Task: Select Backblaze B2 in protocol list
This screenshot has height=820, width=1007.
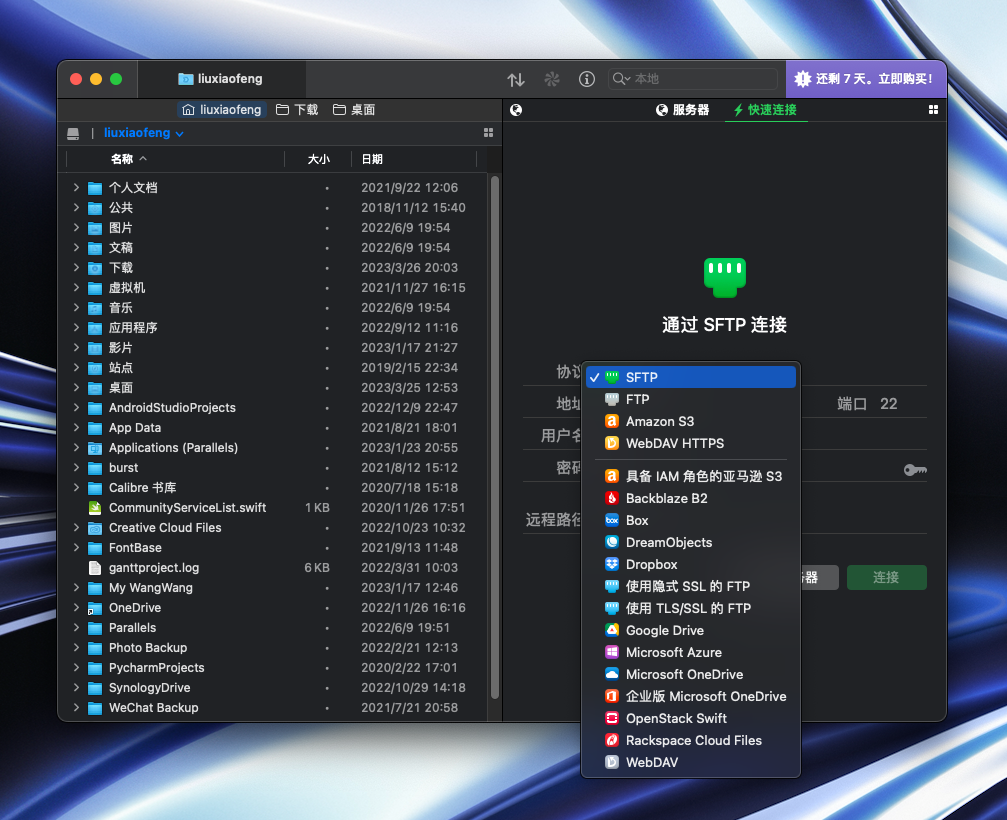Action: (691, 498)
